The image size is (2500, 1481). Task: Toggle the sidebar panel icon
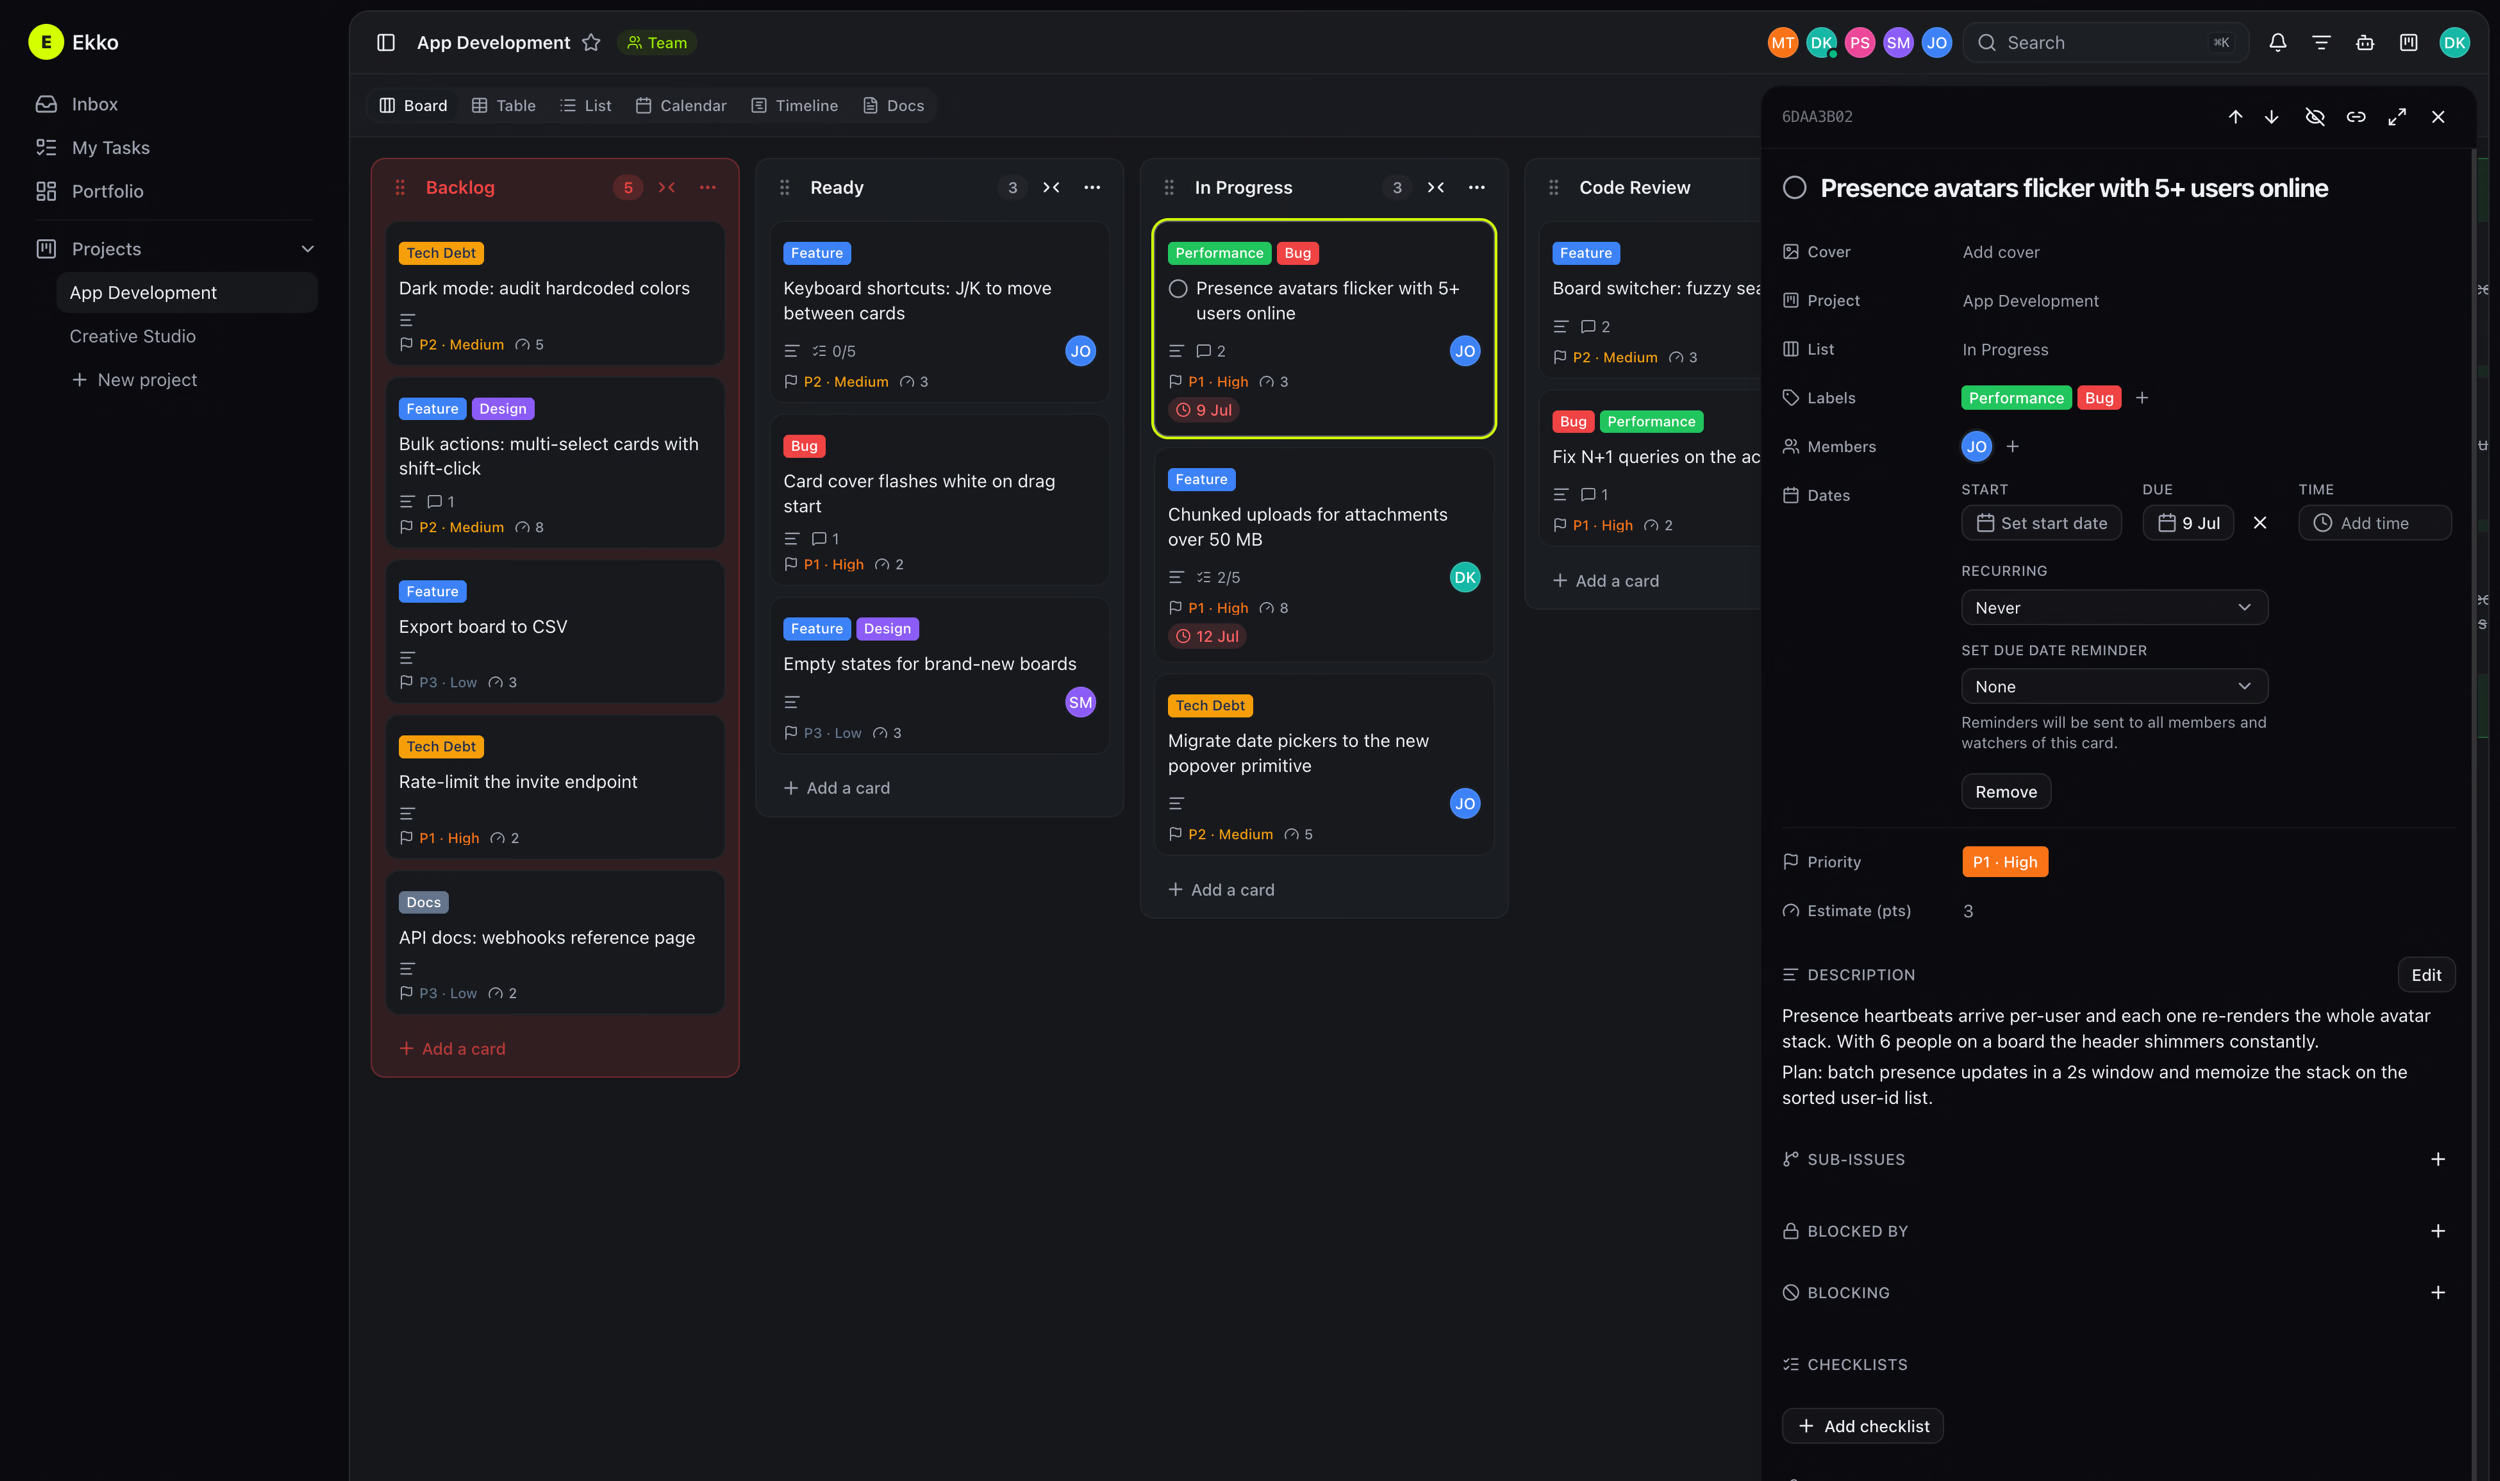[386, 42]
